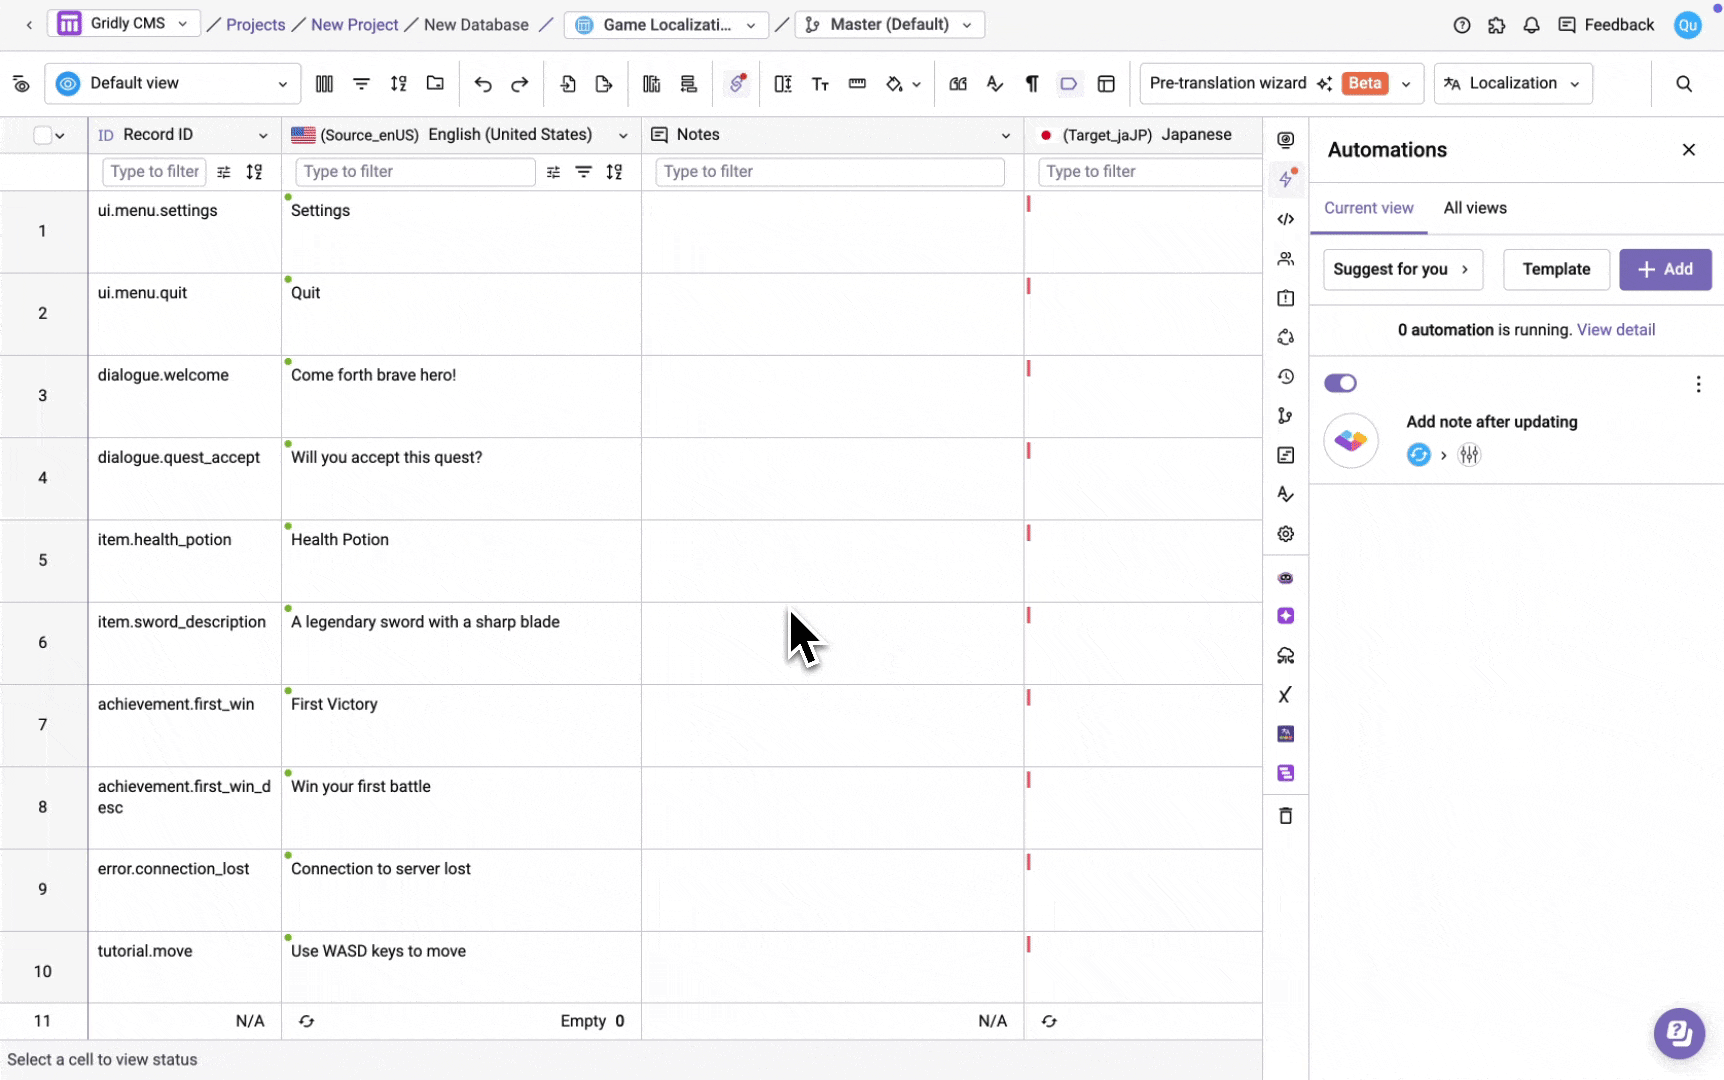Expand the Master (Default) branch dropdown
This screenshot has height=1080, width=1724.
[889, 25]
